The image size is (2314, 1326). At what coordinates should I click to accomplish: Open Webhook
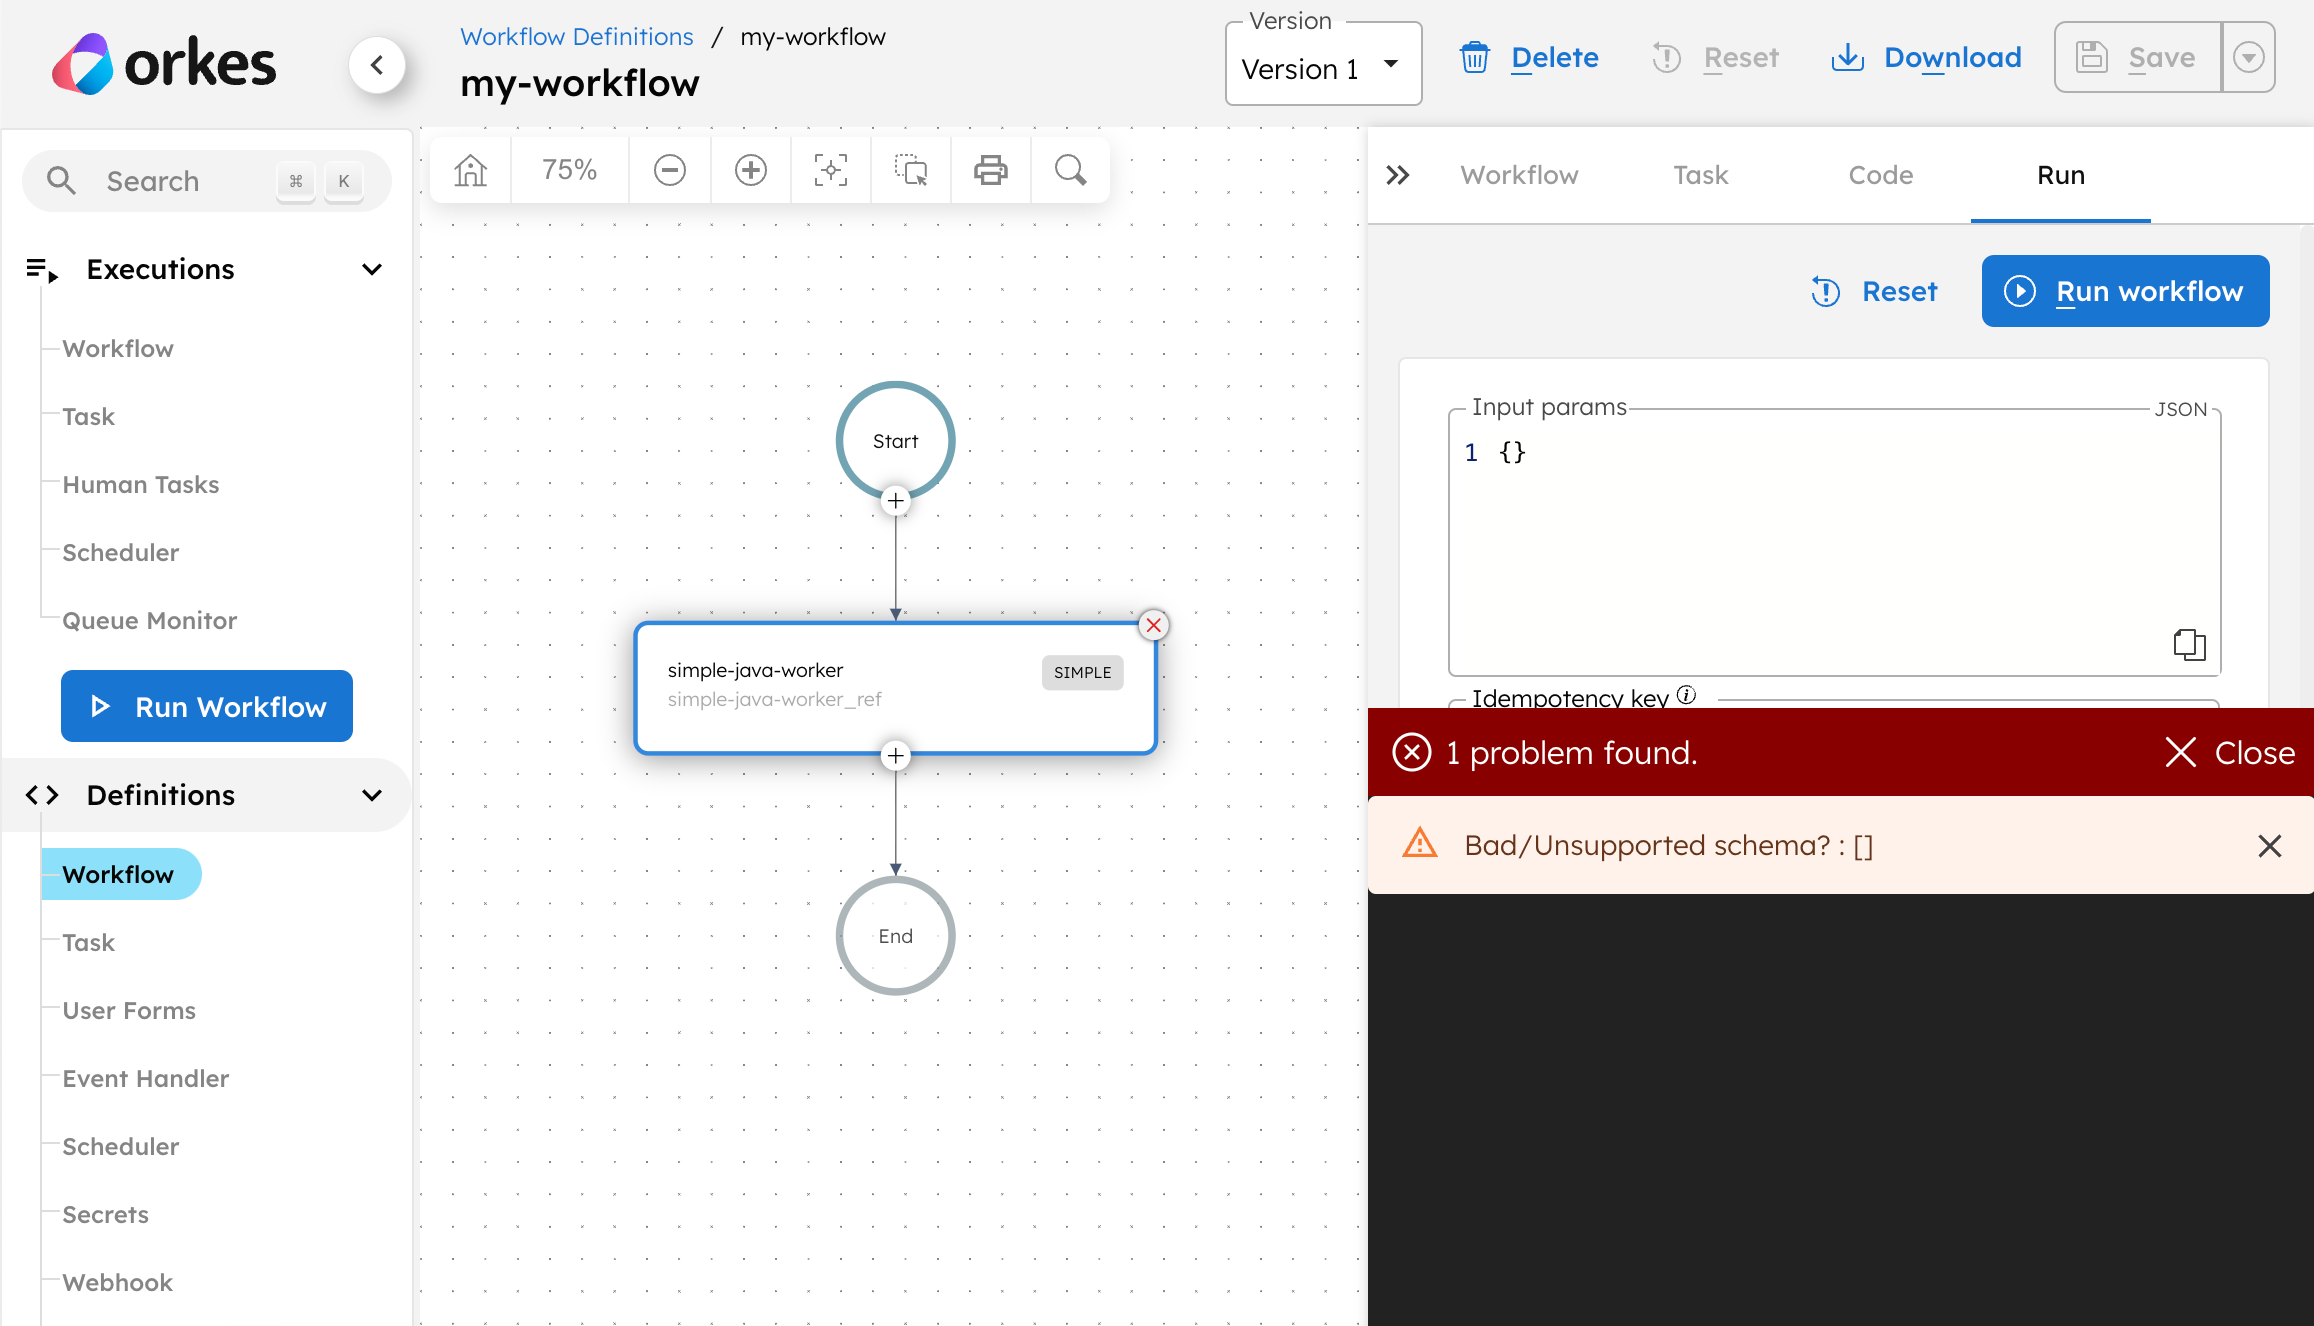coord(118,1283)
